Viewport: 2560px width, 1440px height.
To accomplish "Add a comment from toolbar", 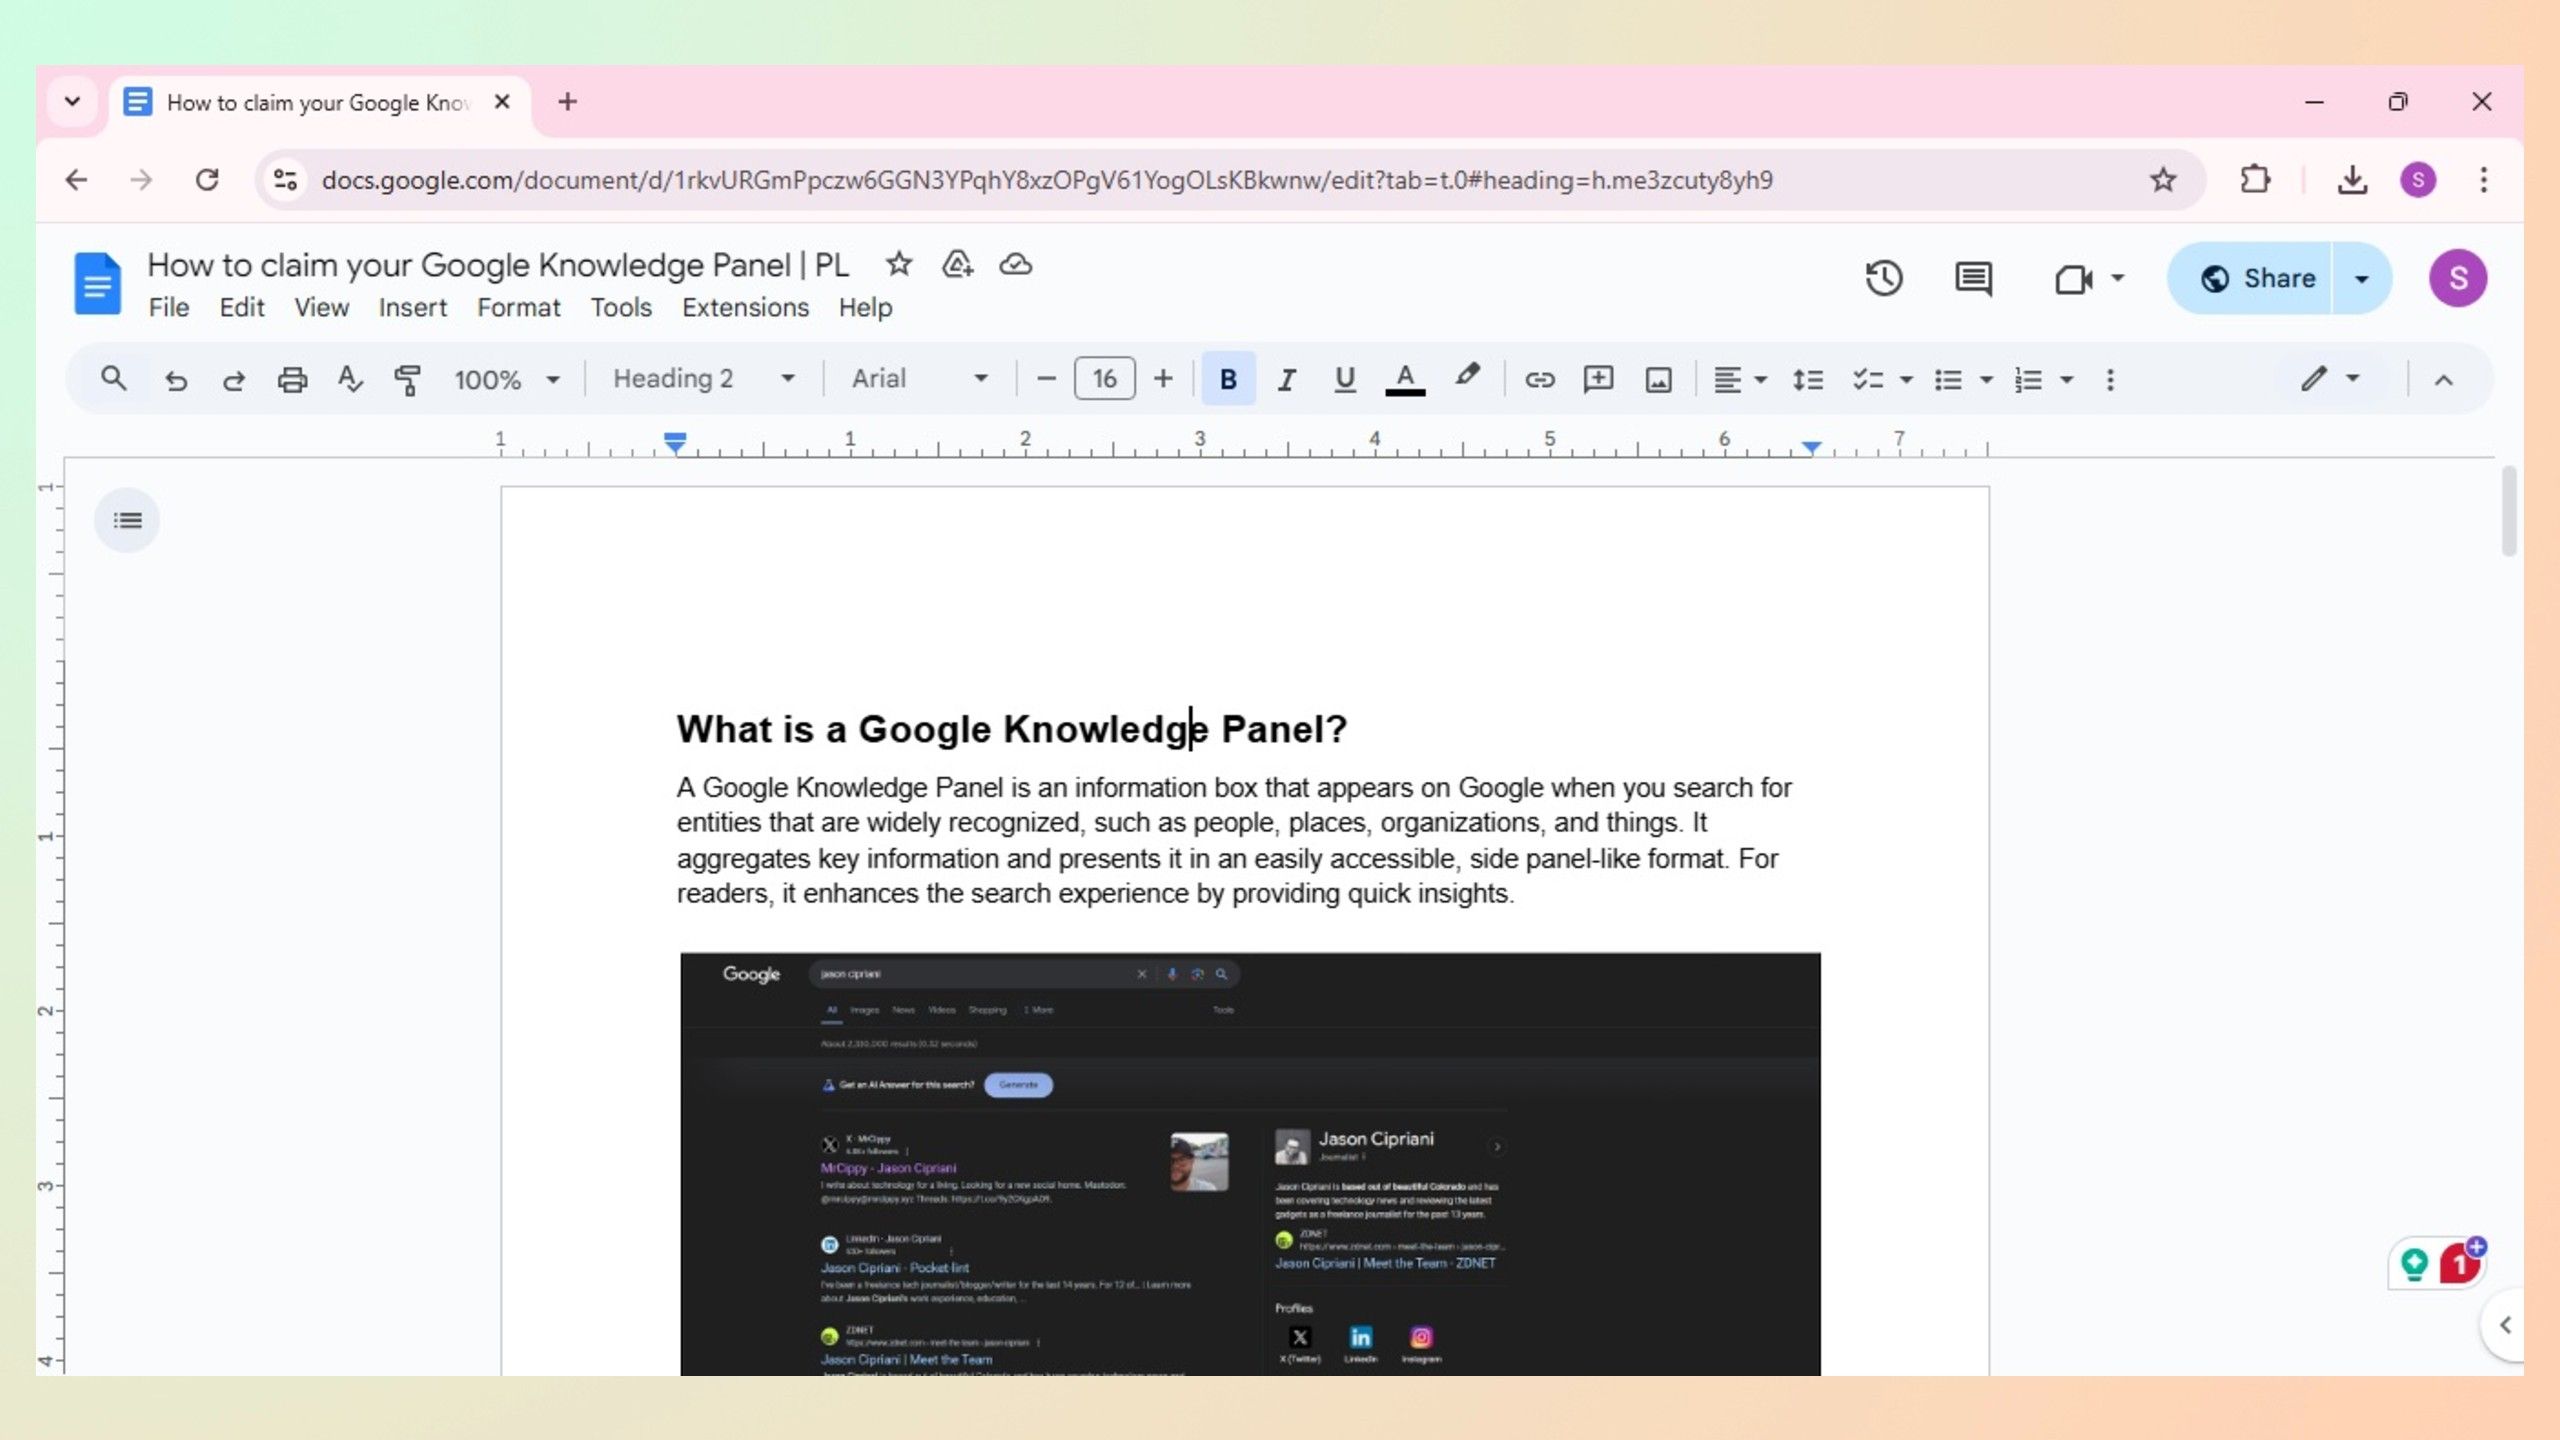I will 1599,380.
